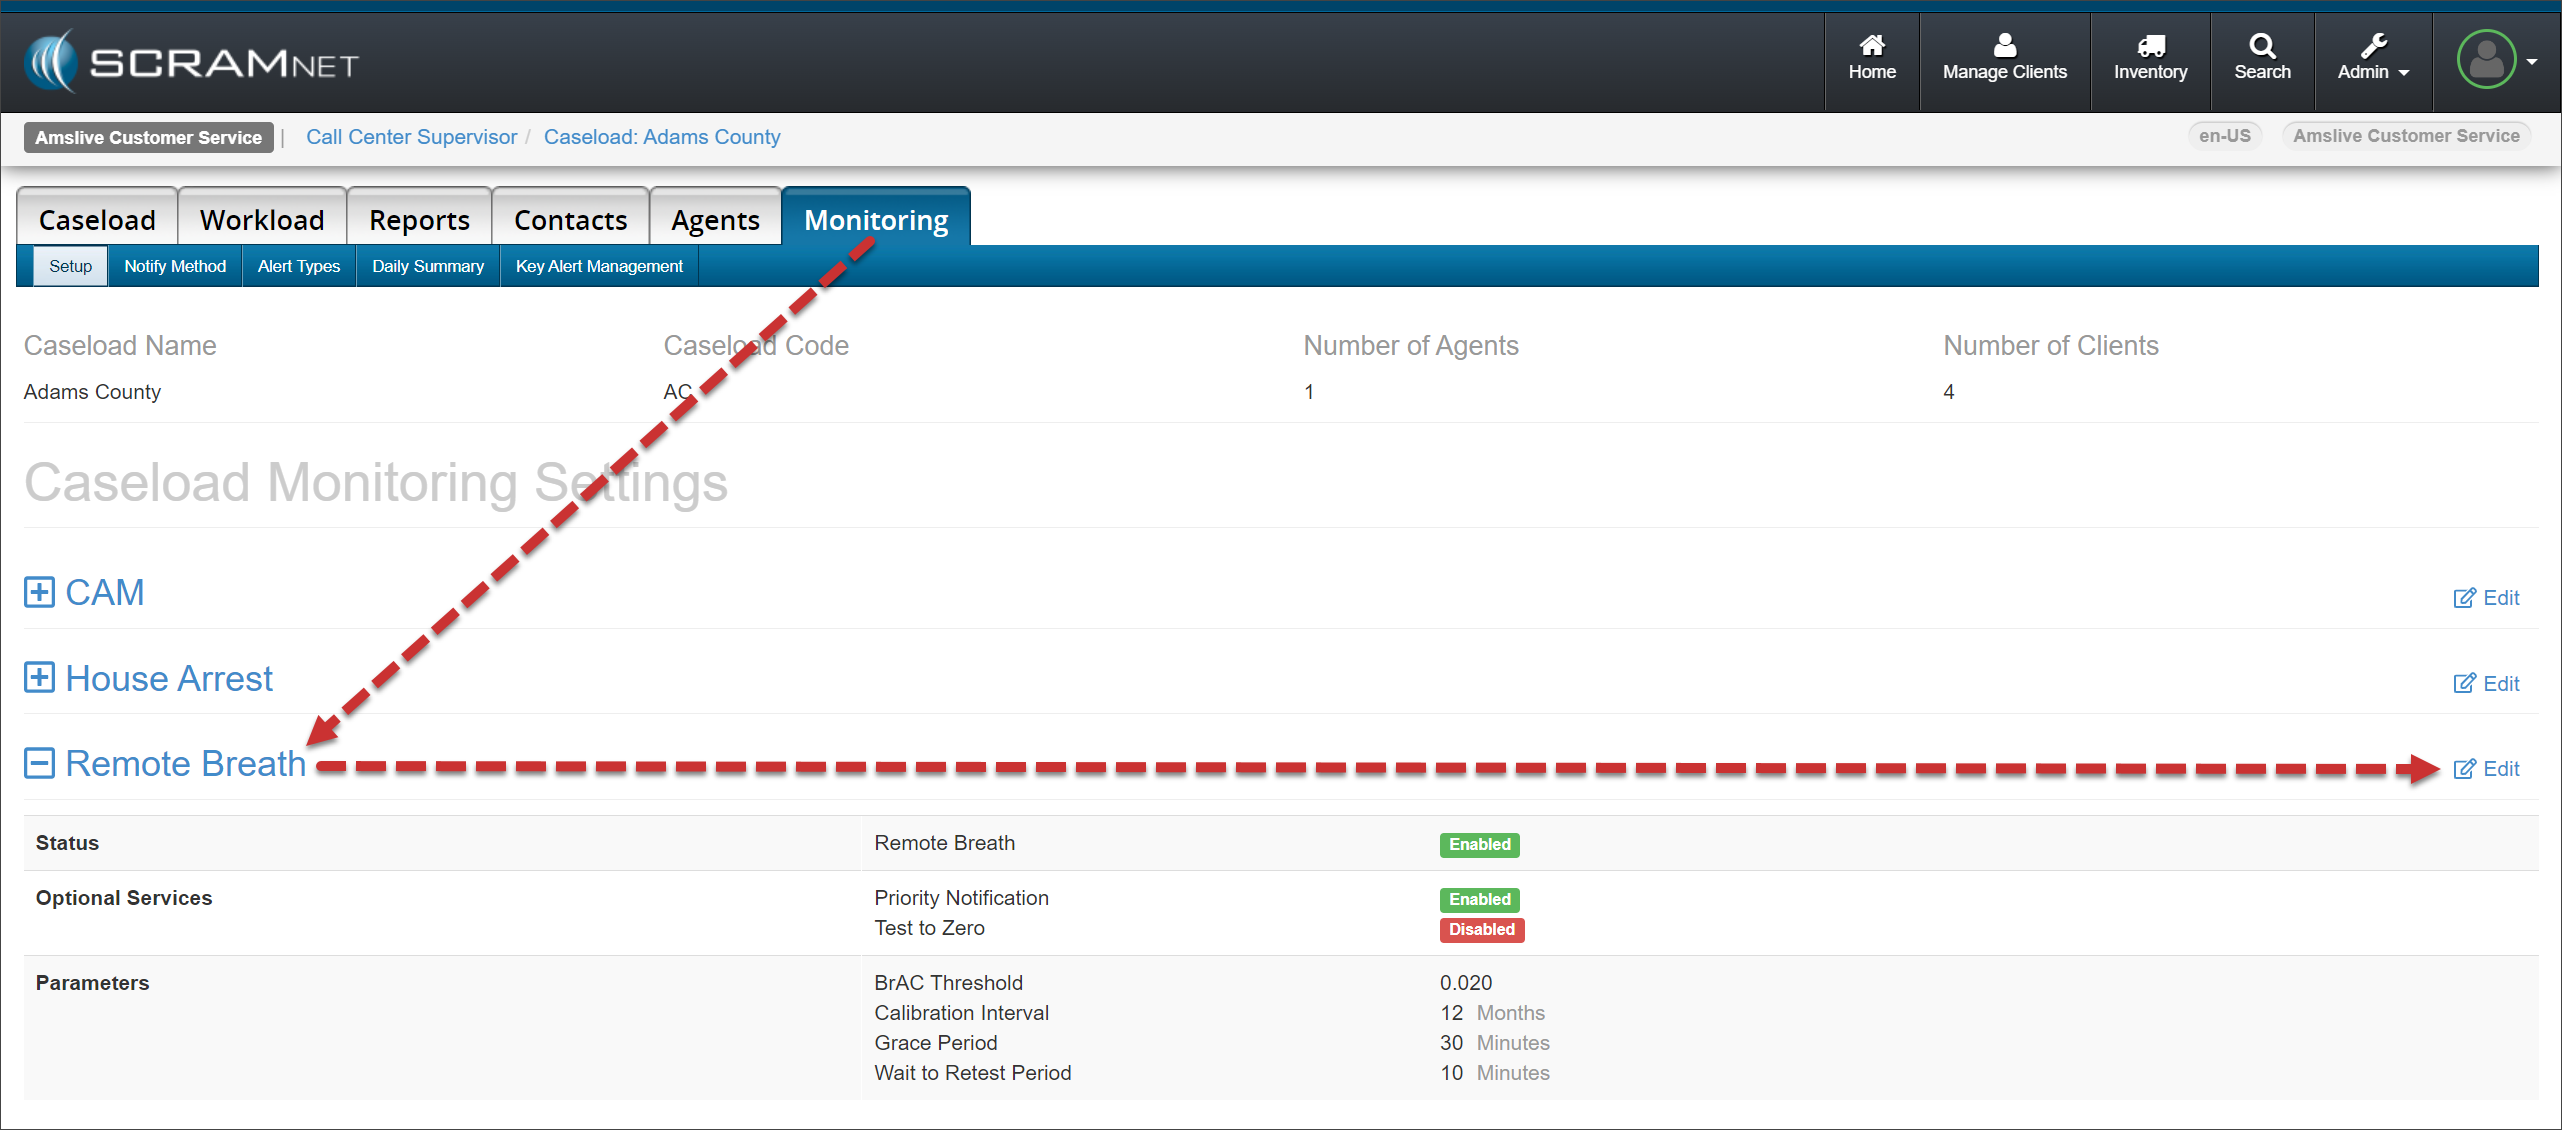Click Edit icon for House Arrest
This screenshot has width=2562, height=1130.
2464,684
